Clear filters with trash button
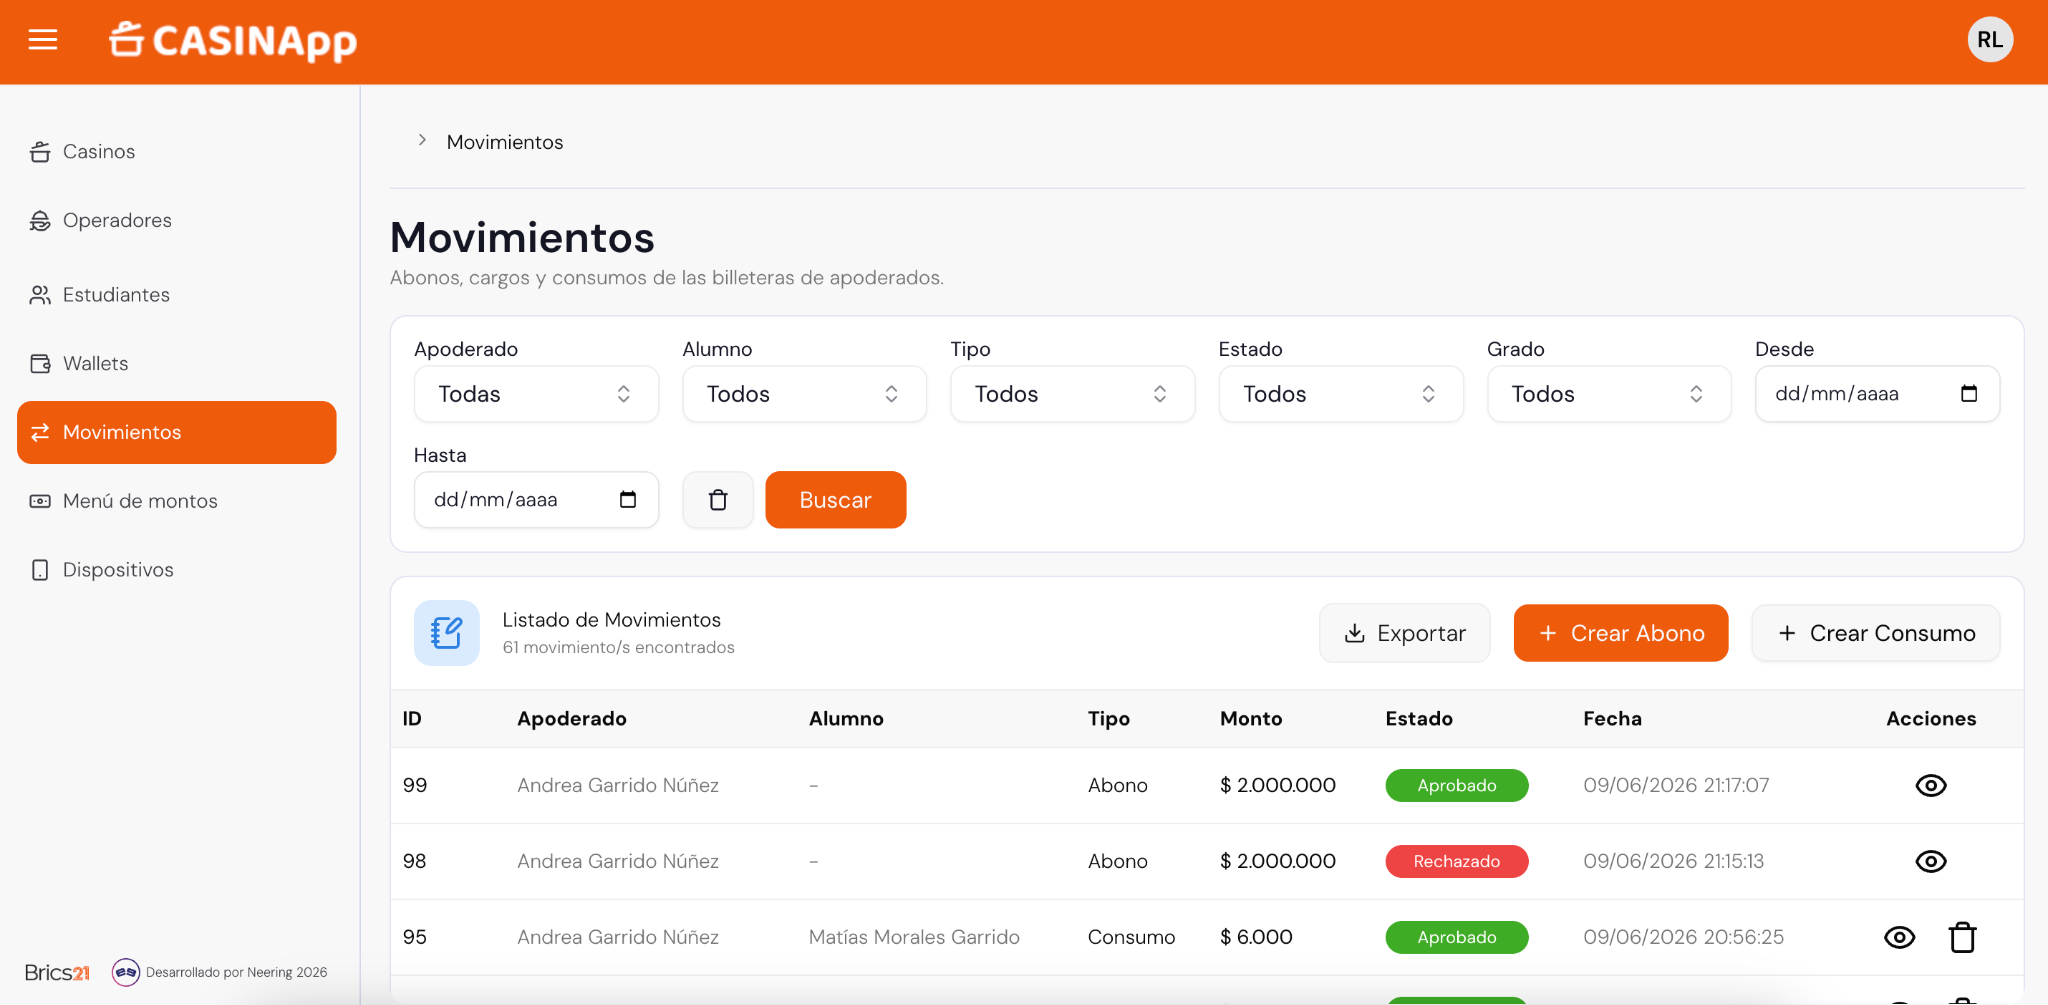 (x=718, y=500)
